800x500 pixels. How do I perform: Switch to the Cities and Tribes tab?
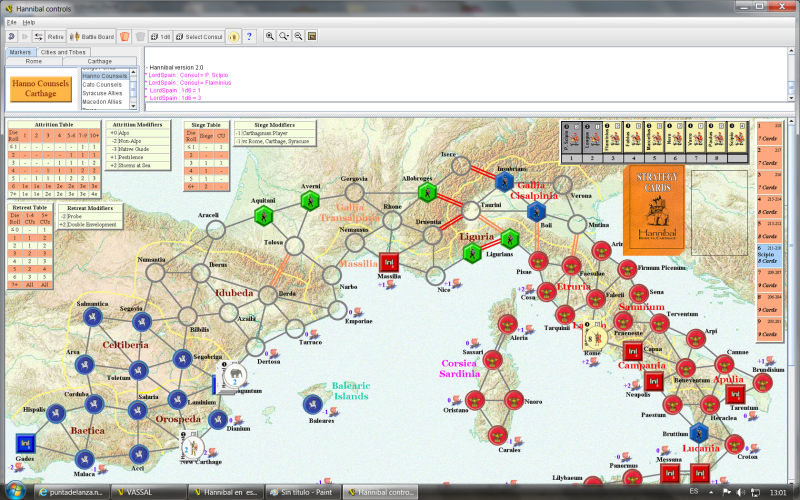[63, 52]
